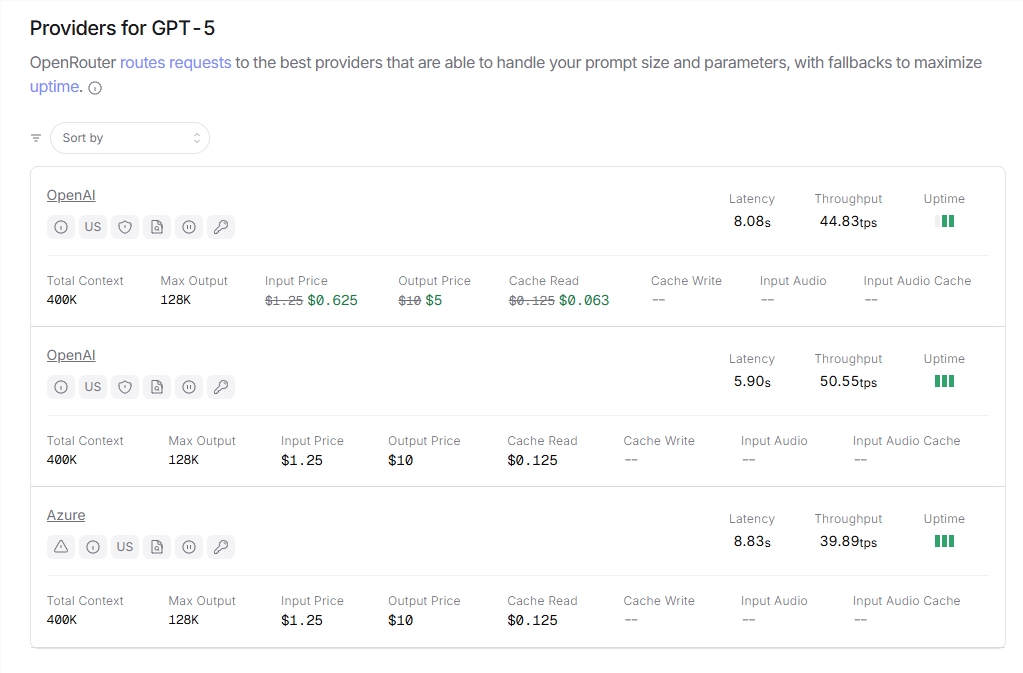Image resolution: width=1023 pixels, height=673 pixels.
Task: Click the US region badge under Azure
Action: [125, 547]
